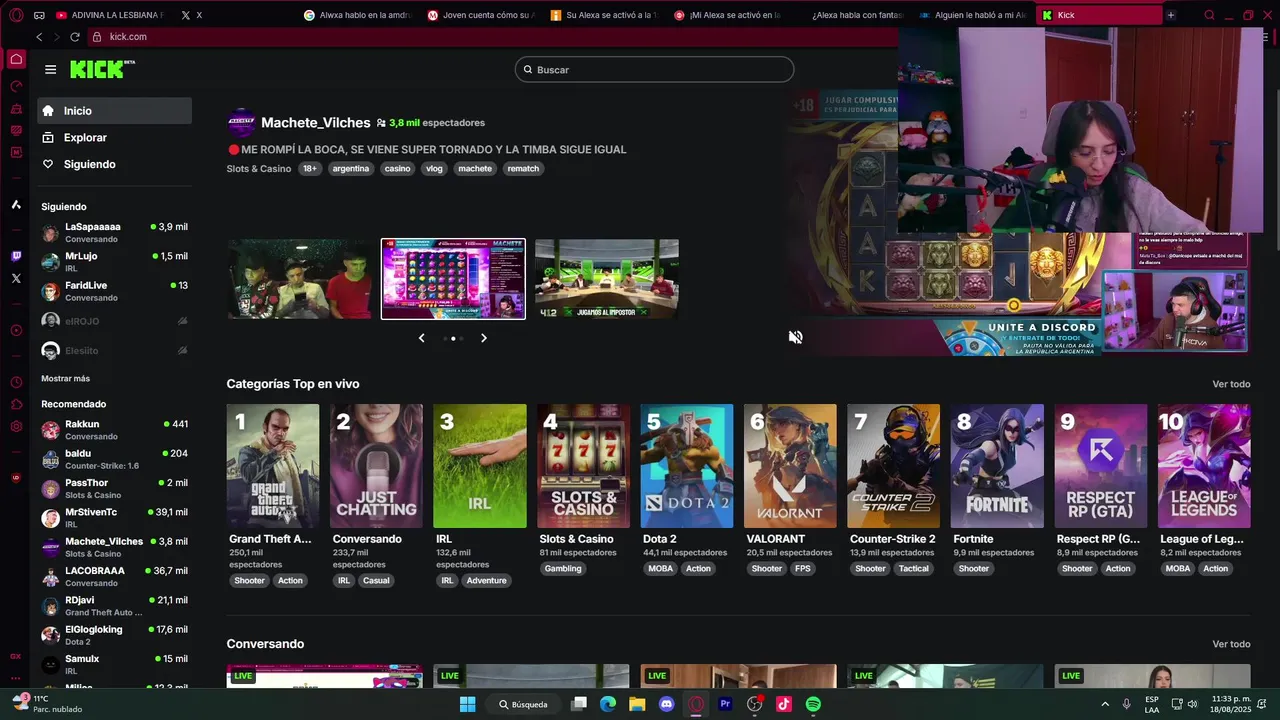The width and height of the screenshot is (1280, 720).
Task: Open Rakkun in Recomendado list
Action: 114,430
